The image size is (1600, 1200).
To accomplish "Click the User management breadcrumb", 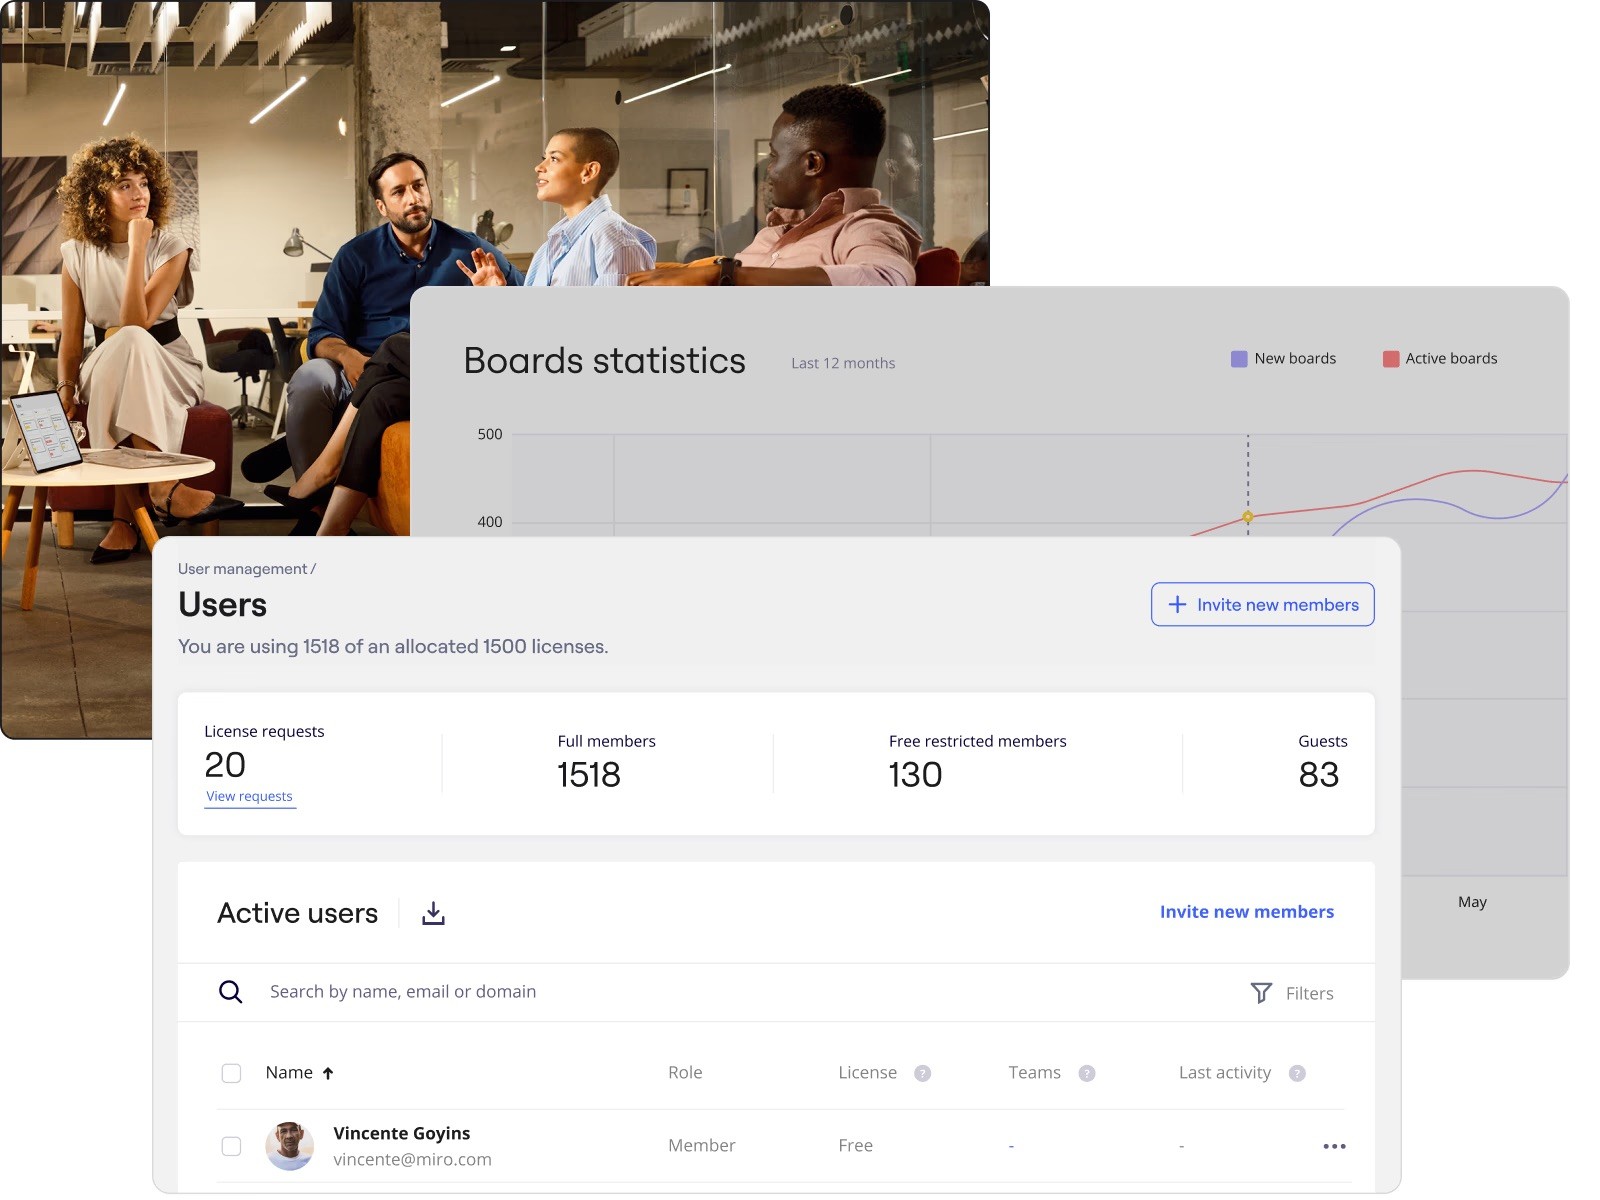I will 243,569.
